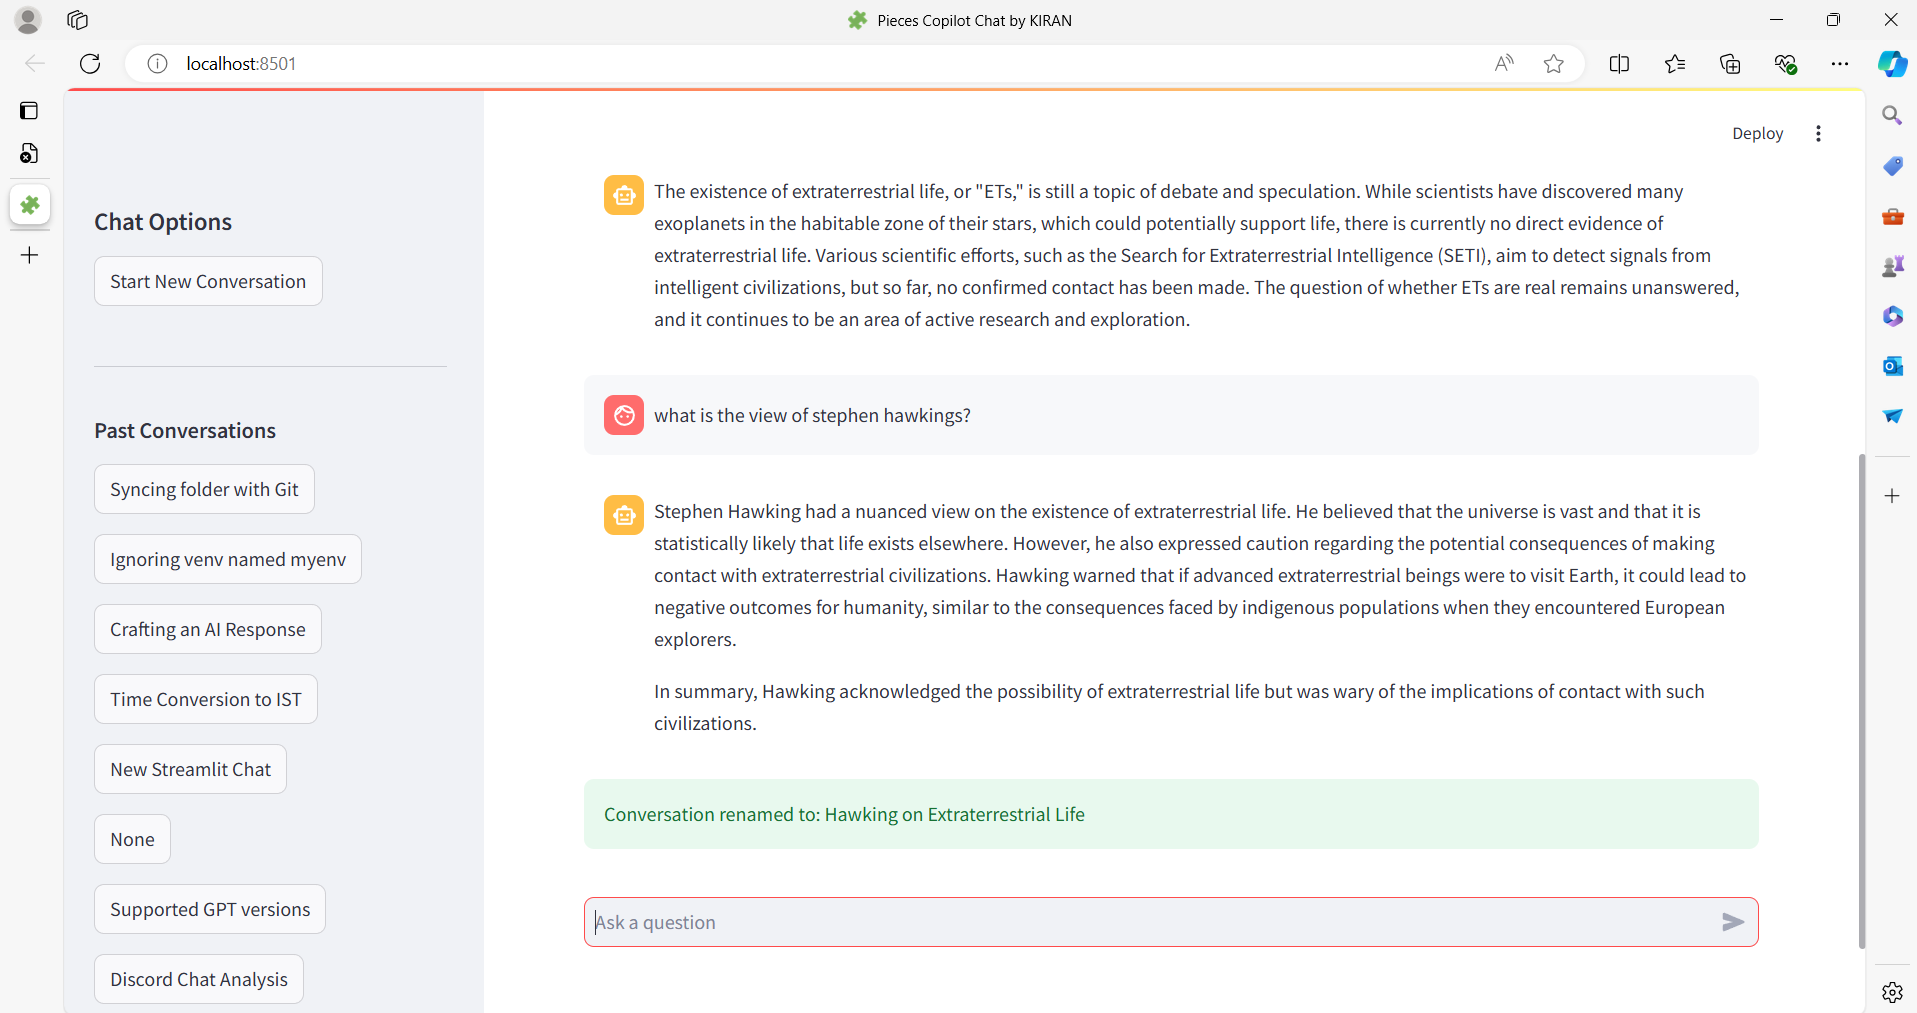Open the New Streamlit Chat conversation
The width and height of the screenshot is (1917, 1013).
(190, 769)
